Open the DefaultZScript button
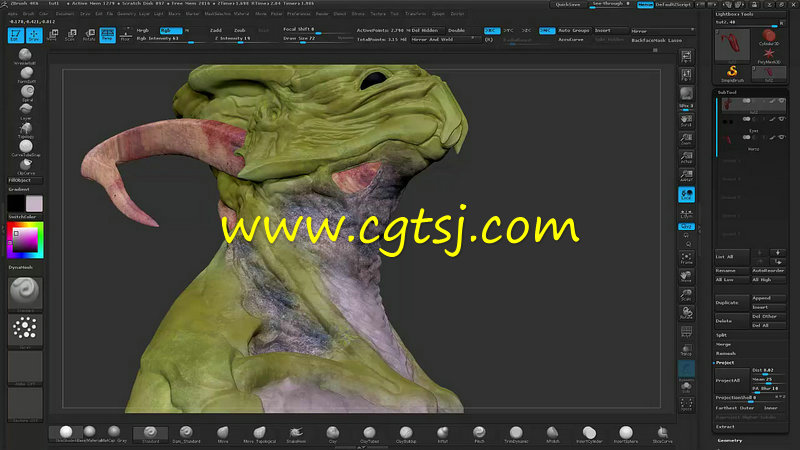Screen dimensions: 800x450 (x=673, y=5)
